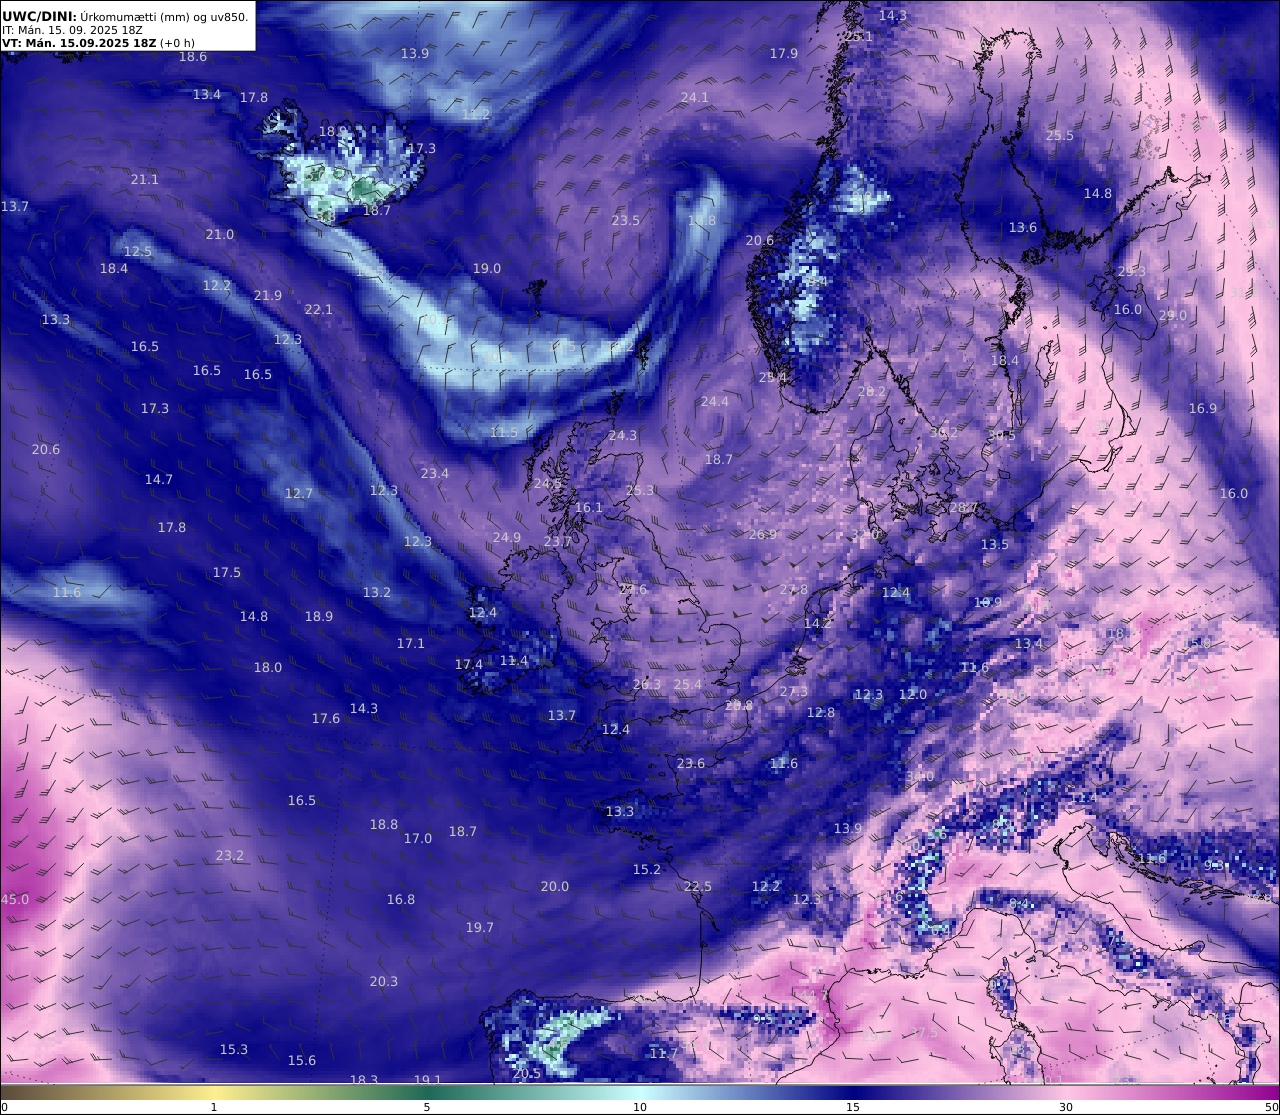Click the 17.0 value label
This screenshot has width=1280, height=1115.
point(417,839)
